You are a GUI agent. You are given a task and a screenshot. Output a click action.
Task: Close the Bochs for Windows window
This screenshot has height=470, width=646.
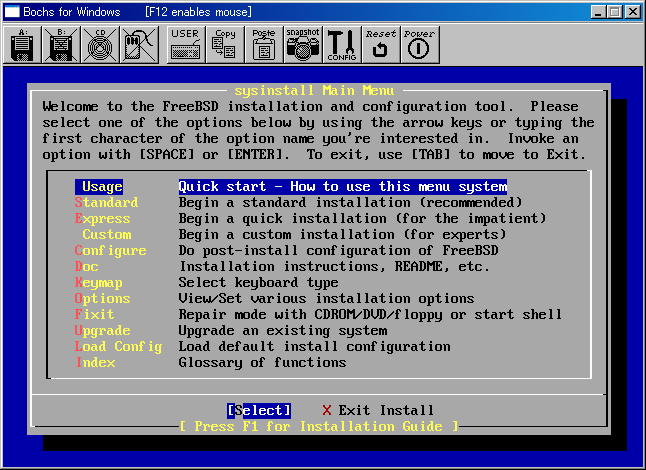click(x=632, y=12)
